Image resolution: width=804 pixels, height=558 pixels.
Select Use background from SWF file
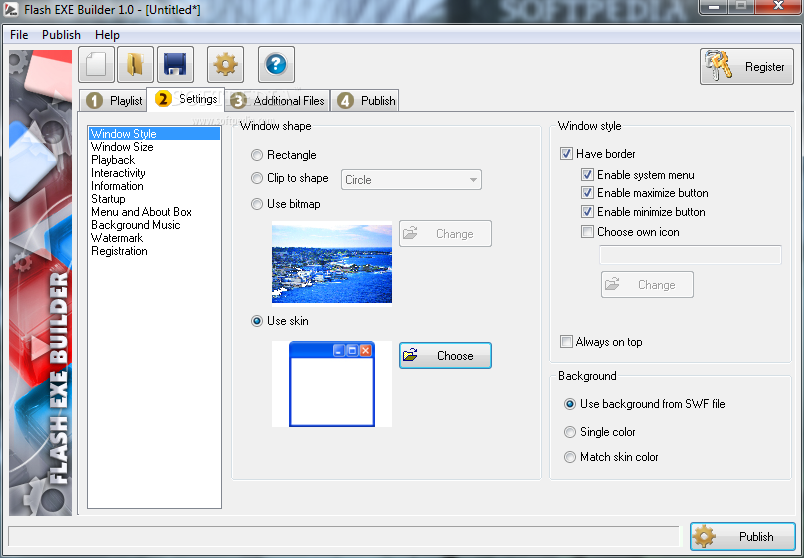click(x=645, y=404)
